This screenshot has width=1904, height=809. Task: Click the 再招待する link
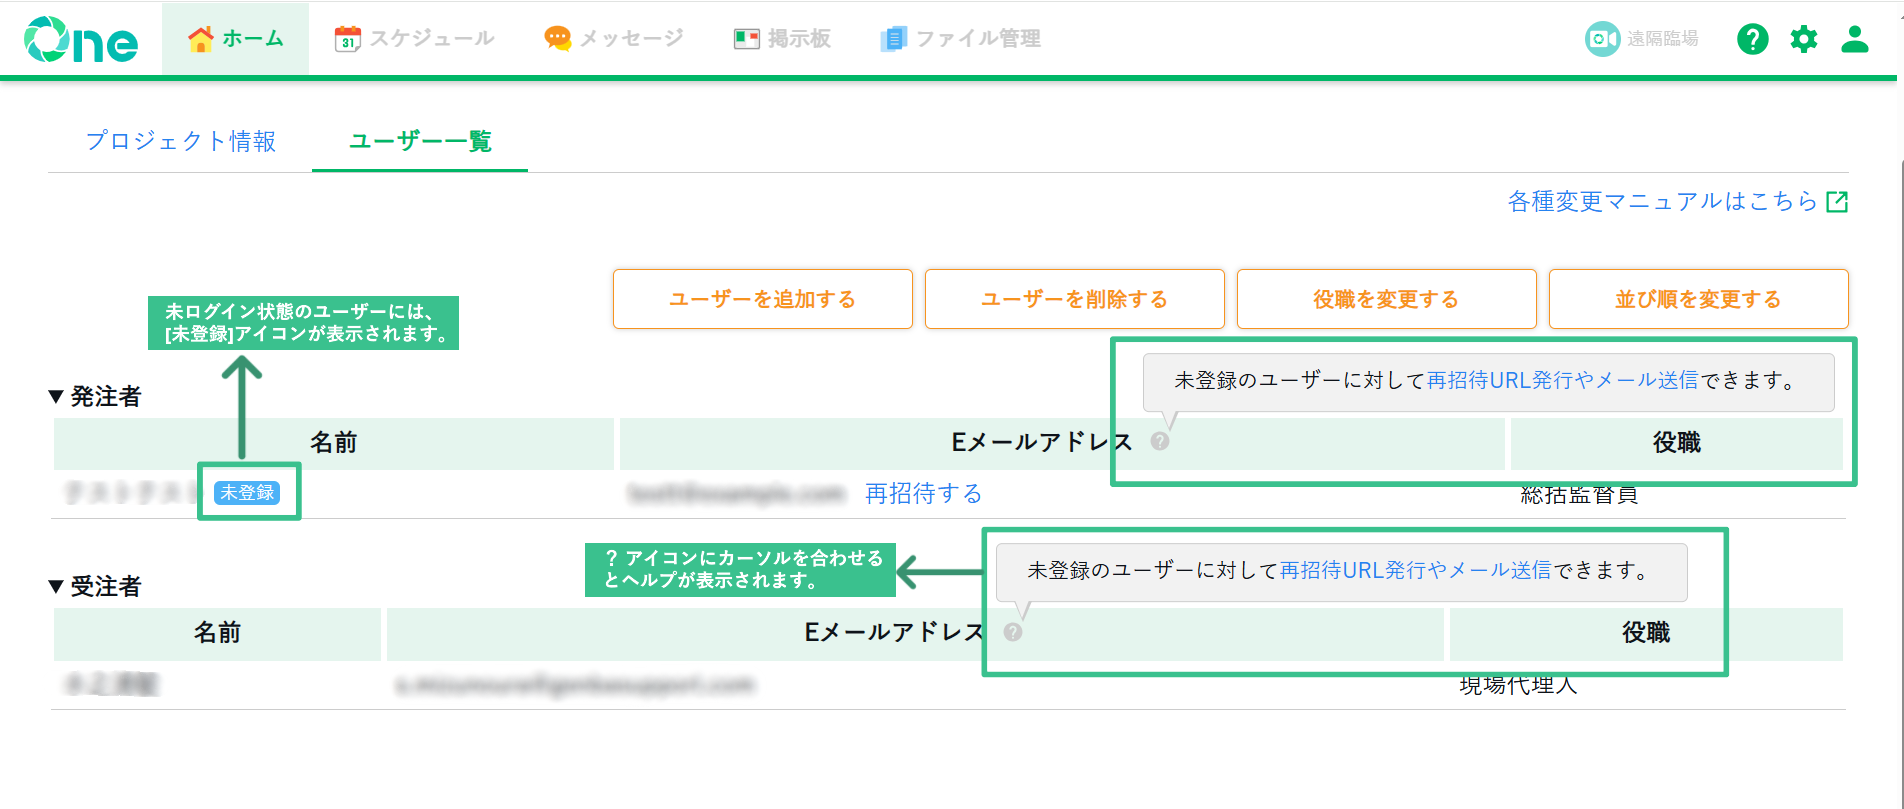[923, 493]
